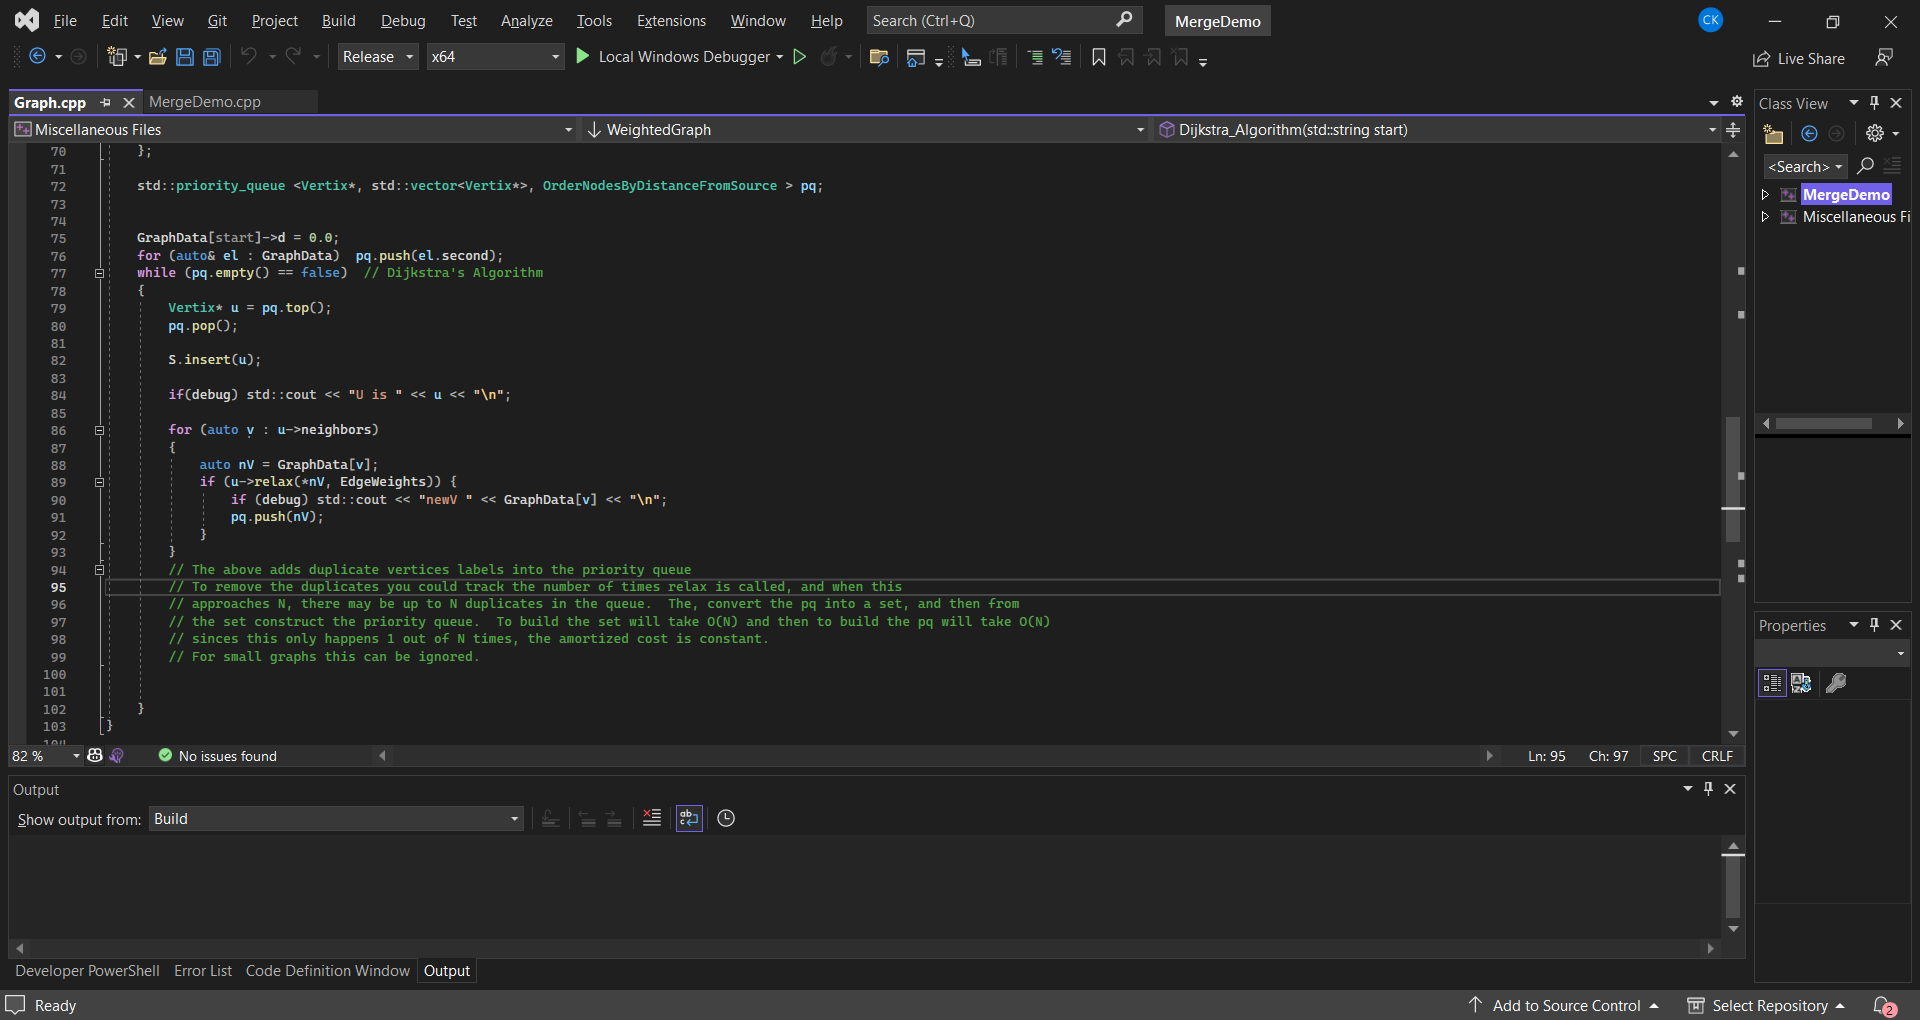Click the Live Share button
Image resolution: width=1920 pixels, height=1020 pixels.
(x=1799, y=59)
